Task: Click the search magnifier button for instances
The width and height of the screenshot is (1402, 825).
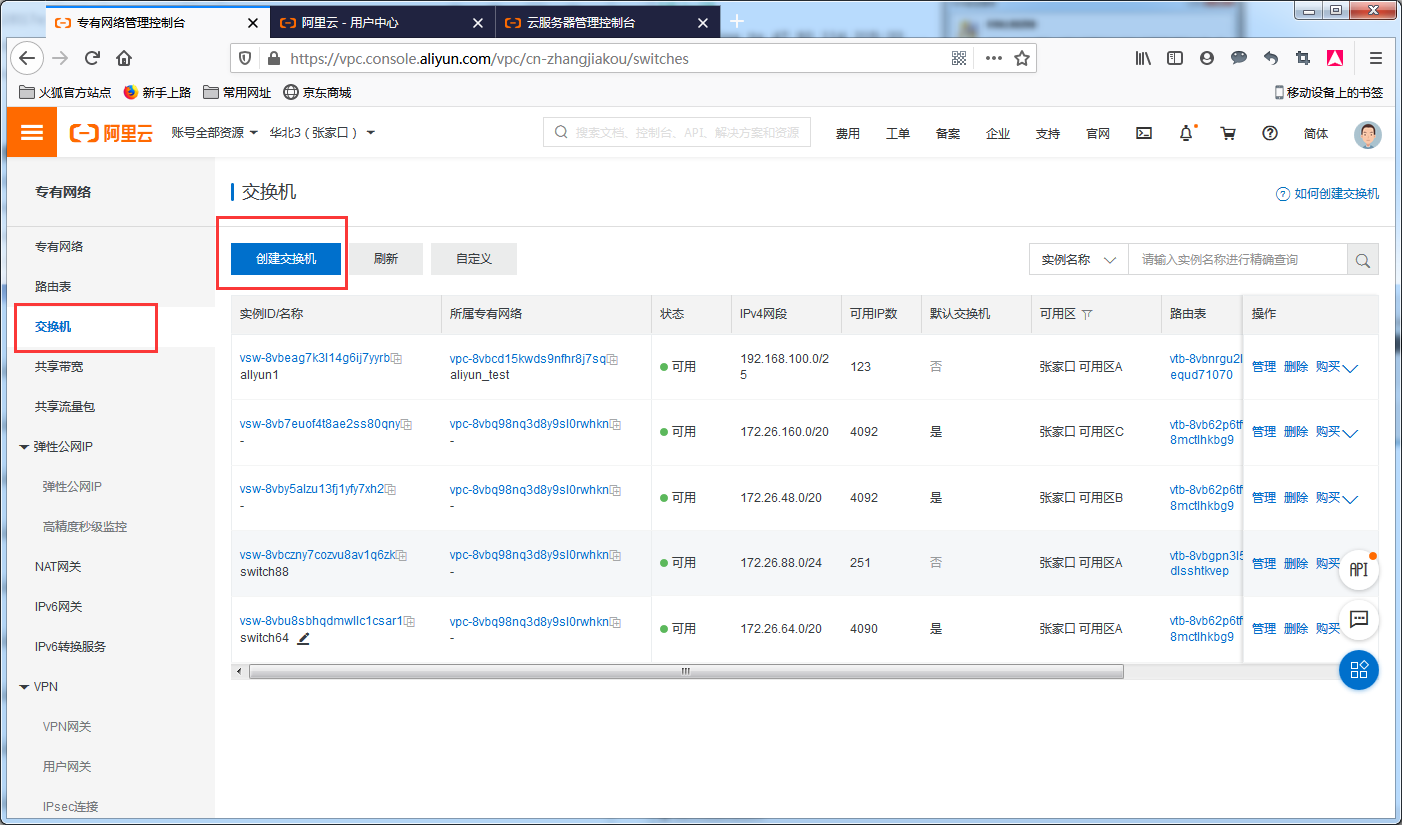Action: tap(1362, 260)
